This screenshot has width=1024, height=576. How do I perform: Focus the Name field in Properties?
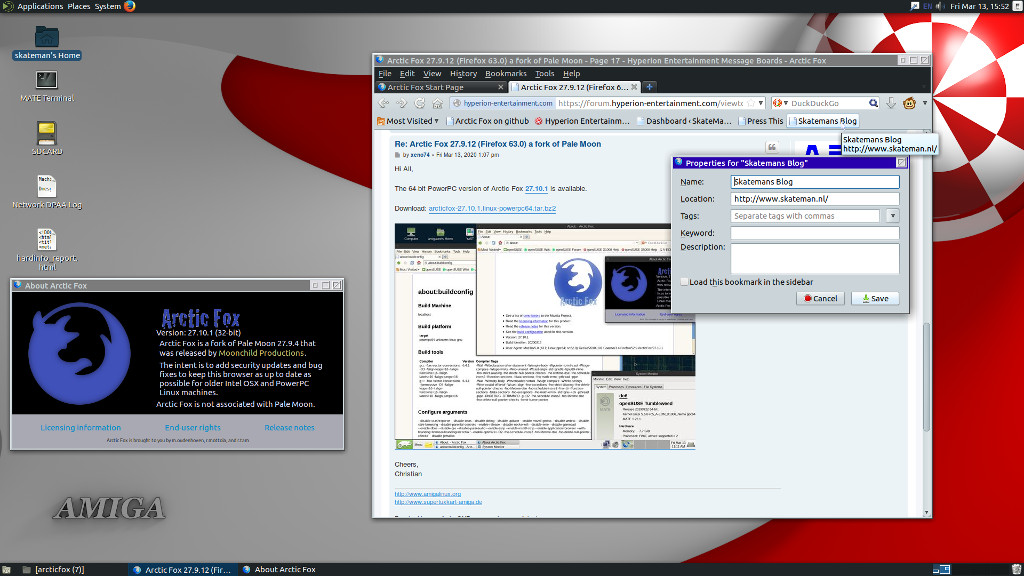click(x=815, y=182)
